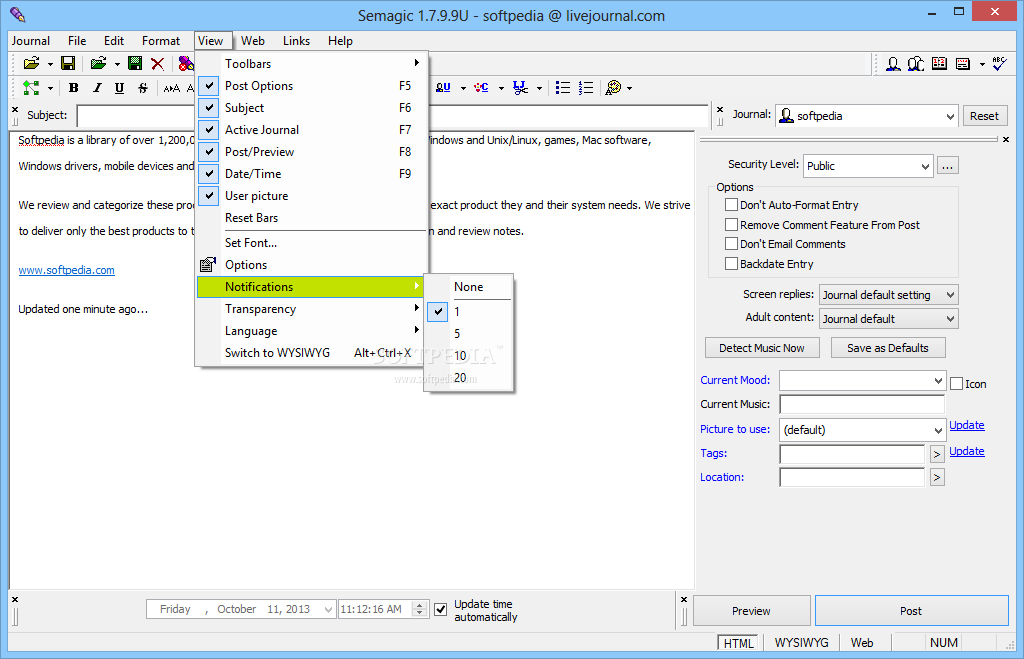Image resolution: width=1024 pixels, height=659 pixels.
Task: Click the Post button
Action: [x=911, y=611]
